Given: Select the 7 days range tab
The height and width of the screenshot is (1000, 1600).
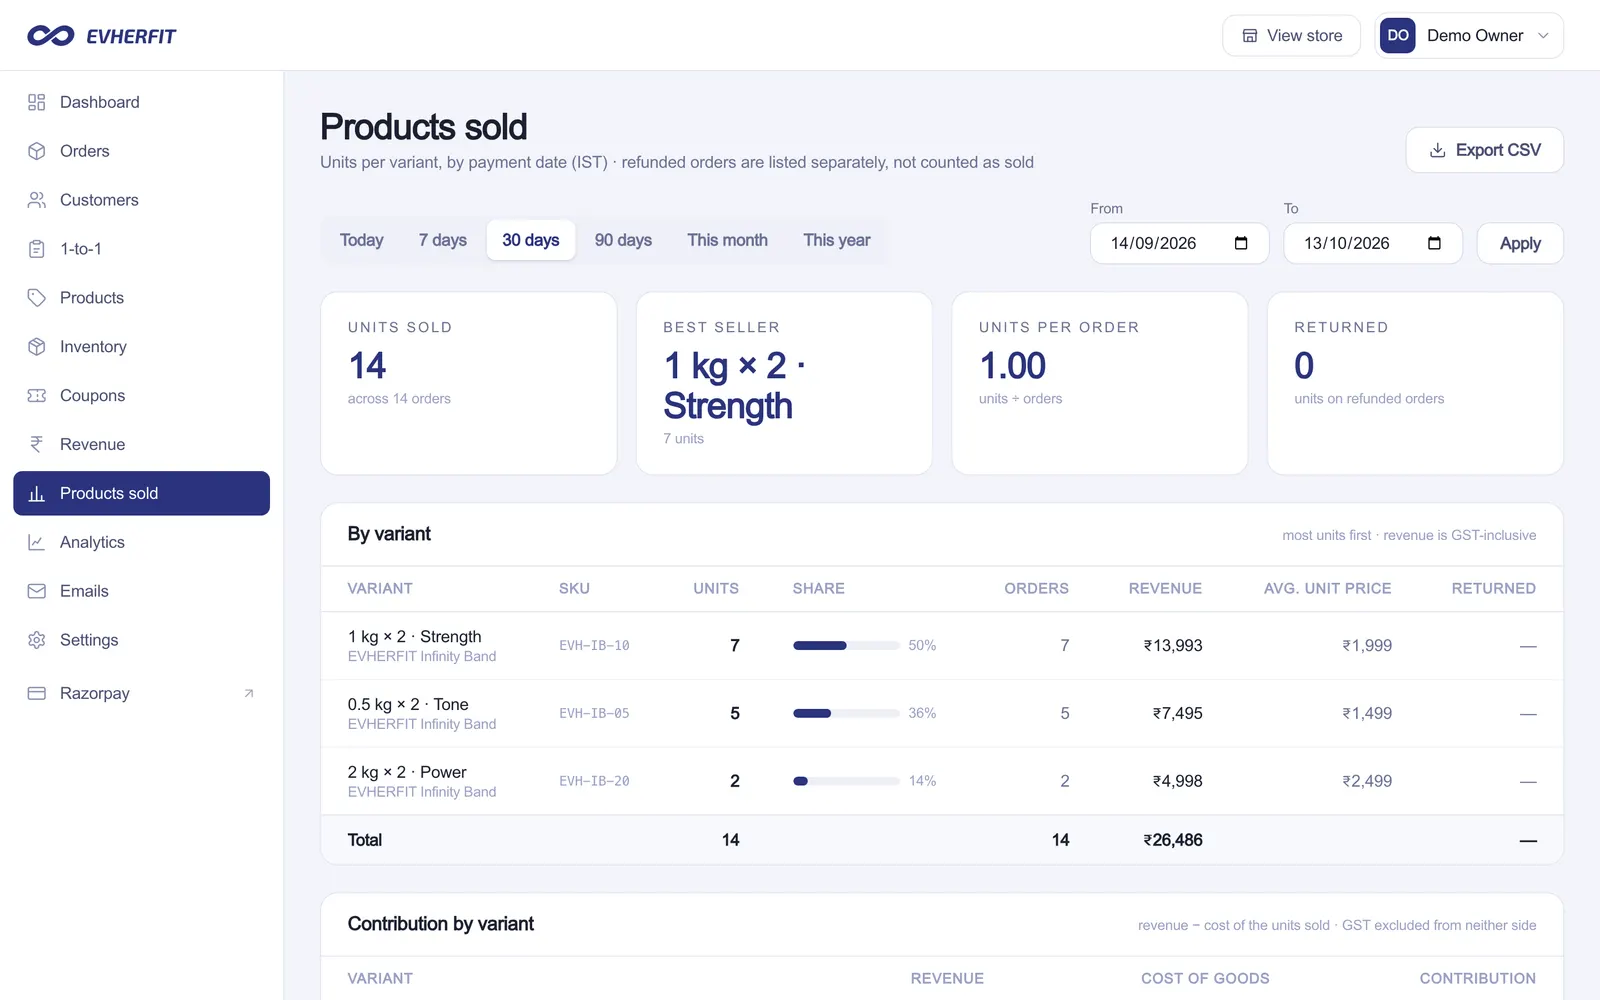Looking at the screenshot, I should [x=443, y=240].
